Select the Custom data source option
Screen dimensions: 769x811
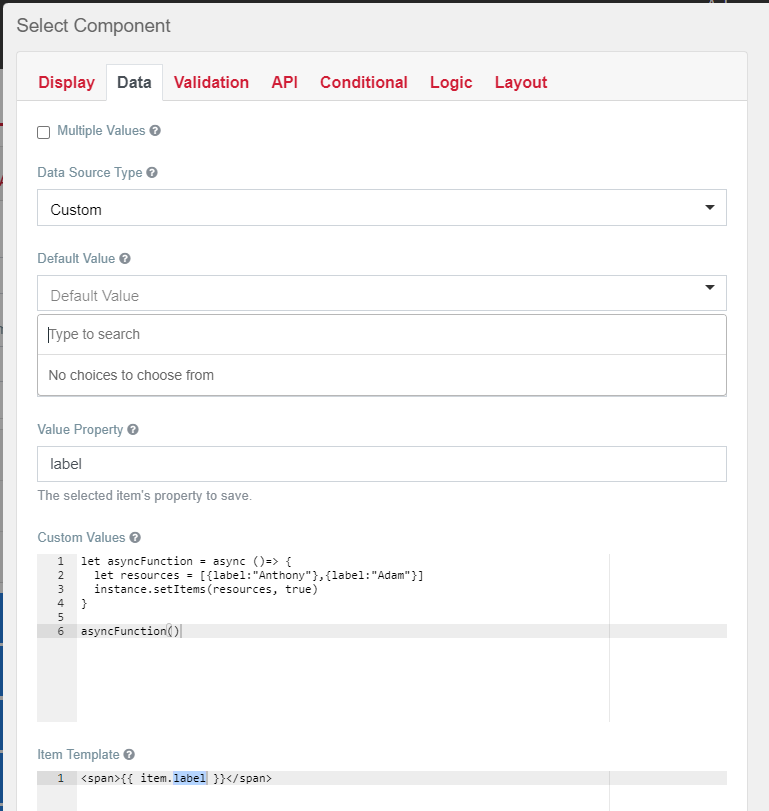click(x=380, y=207)
